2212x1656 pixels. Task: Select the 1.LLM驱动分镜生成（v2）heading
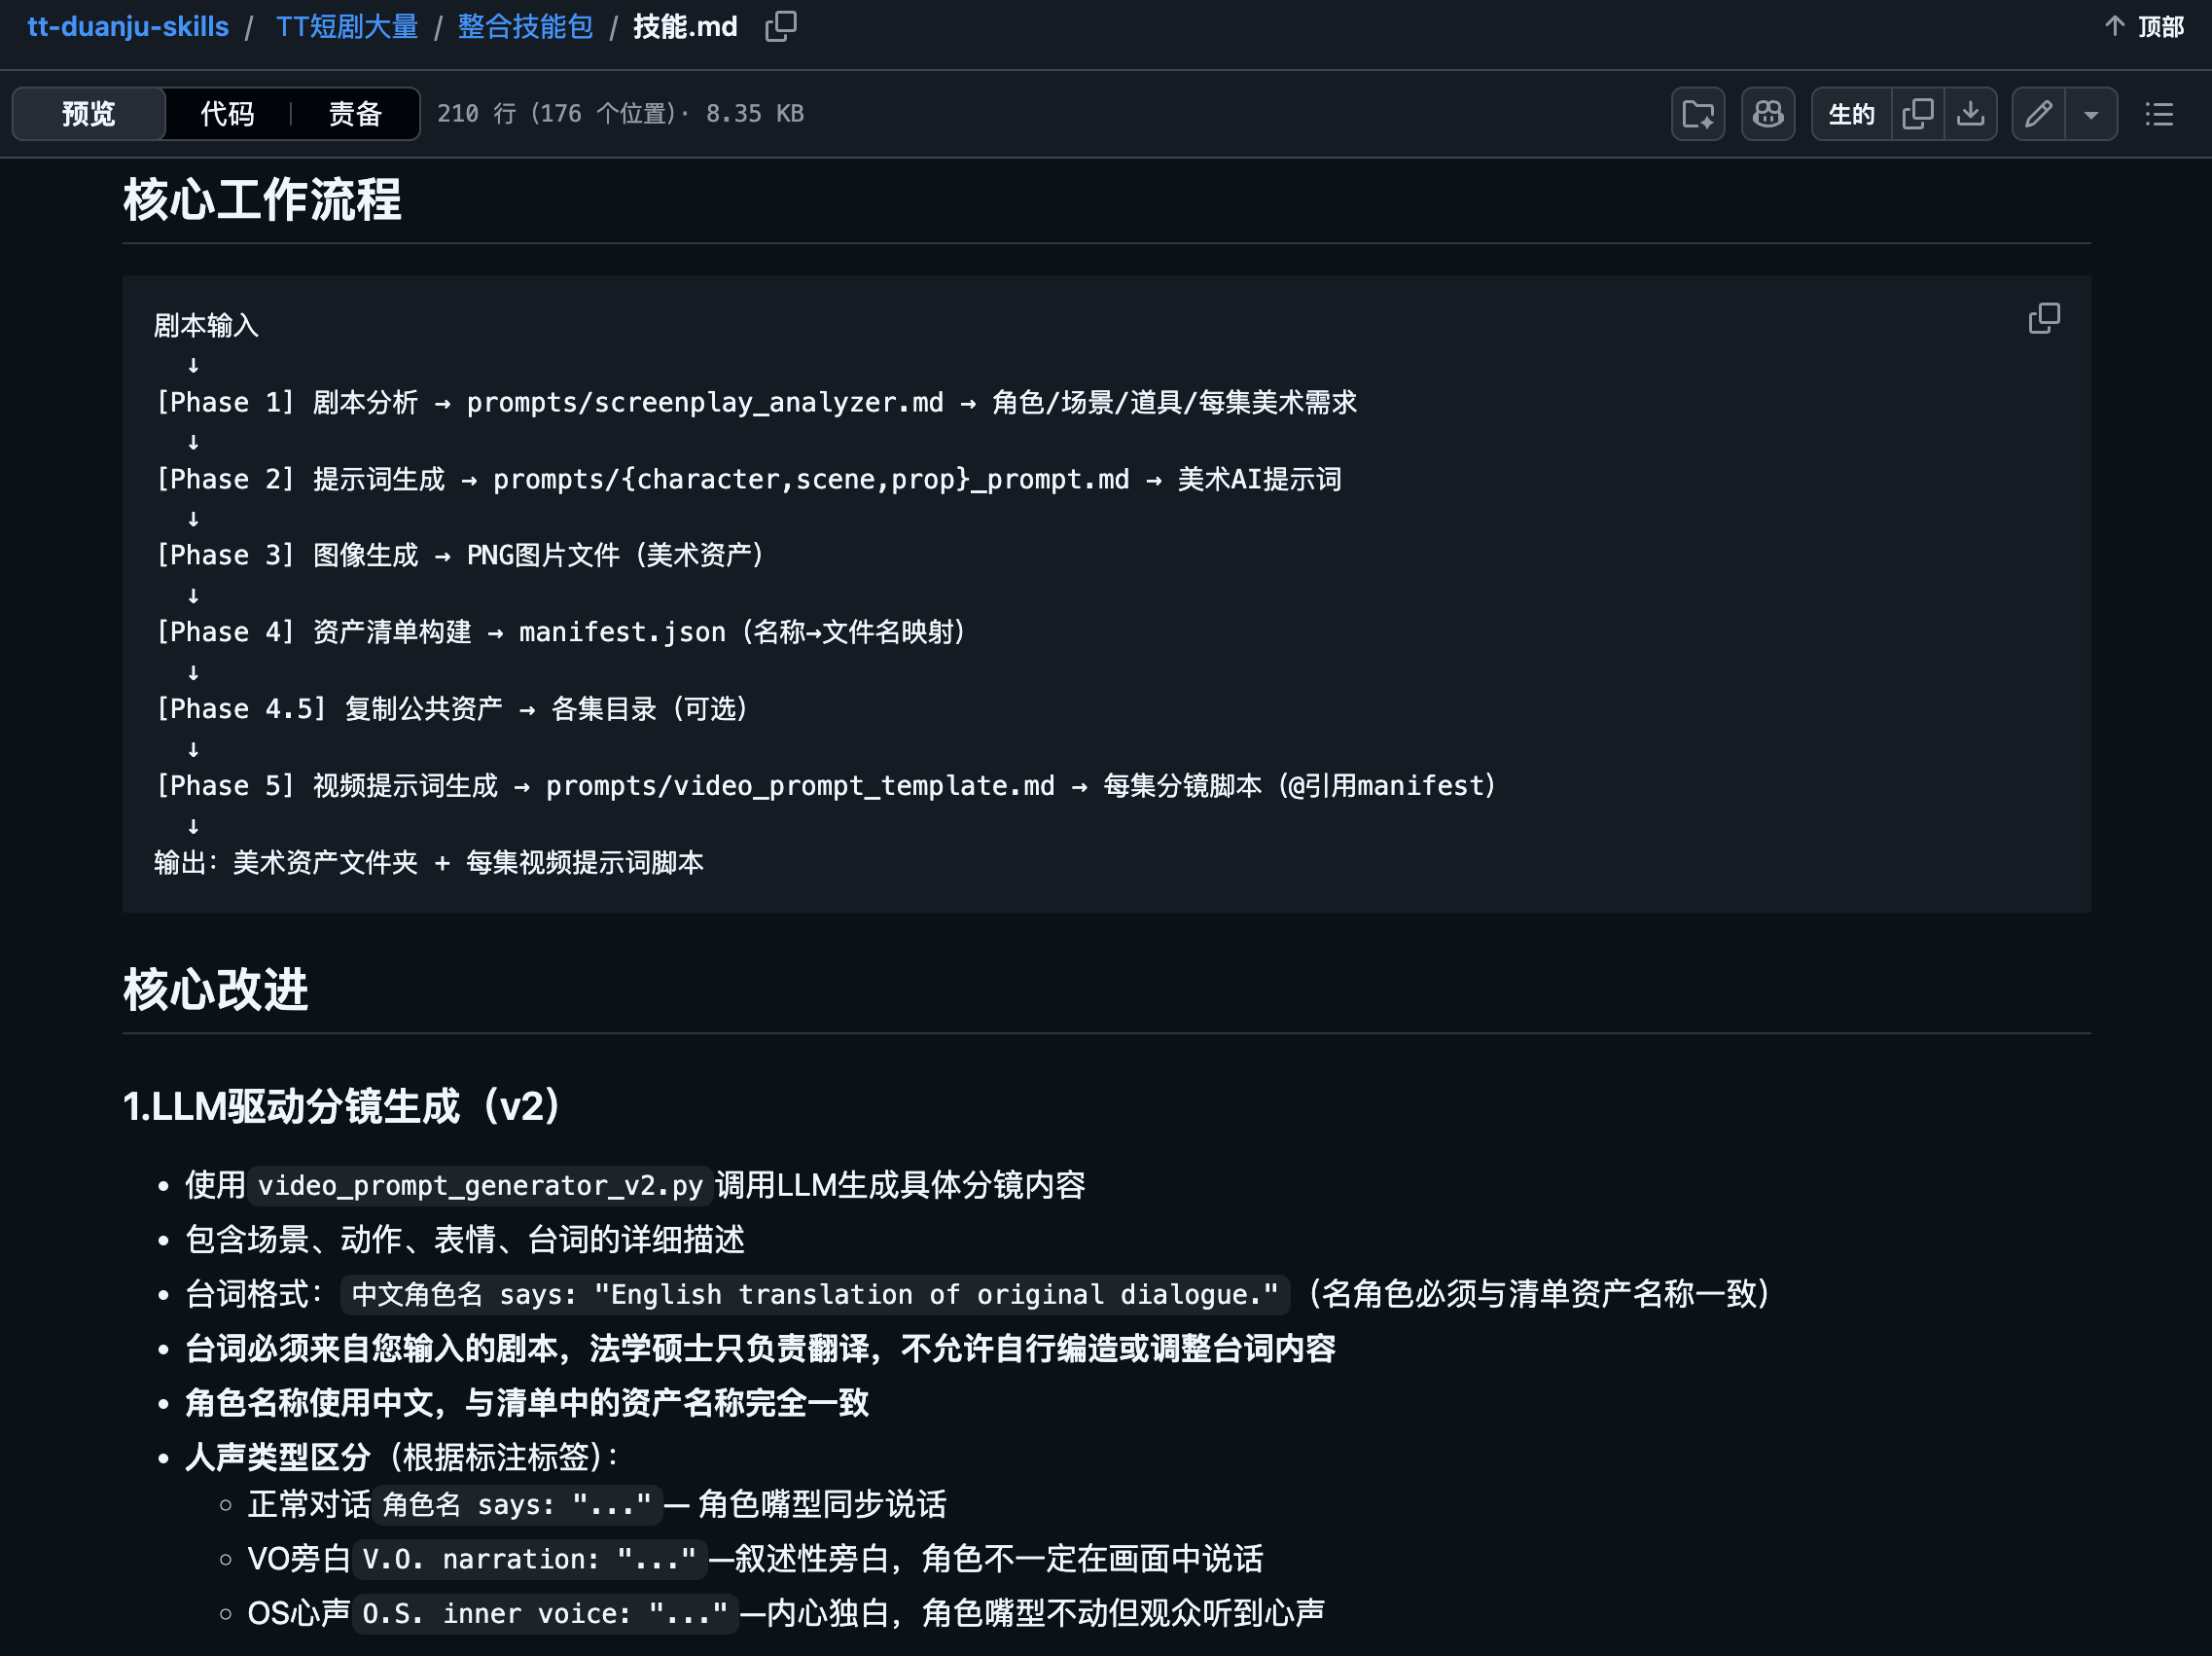point(341,1106)
